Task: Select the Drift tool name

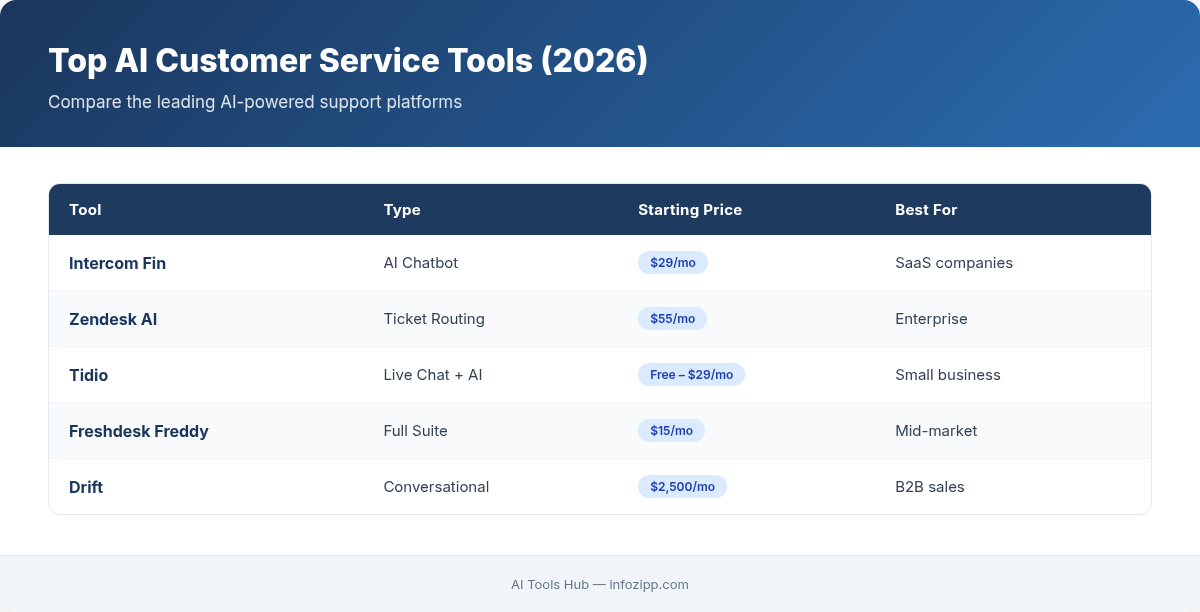Action: click(x=86, y=487)
